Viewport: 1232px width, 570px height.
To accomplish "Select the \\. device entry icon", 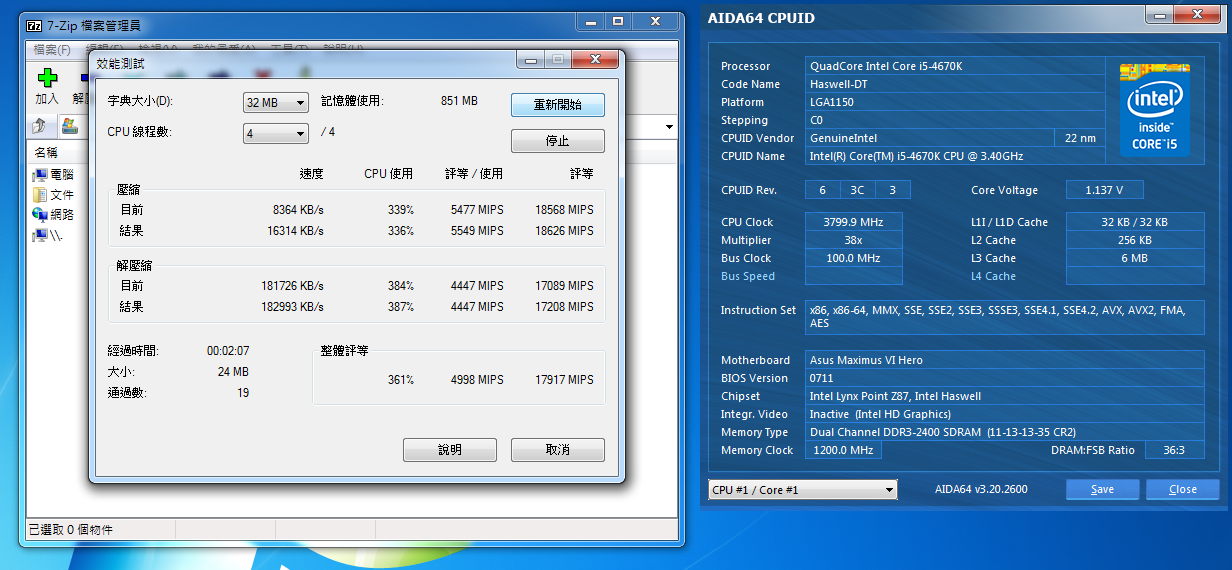I will (x=39, y=235).
